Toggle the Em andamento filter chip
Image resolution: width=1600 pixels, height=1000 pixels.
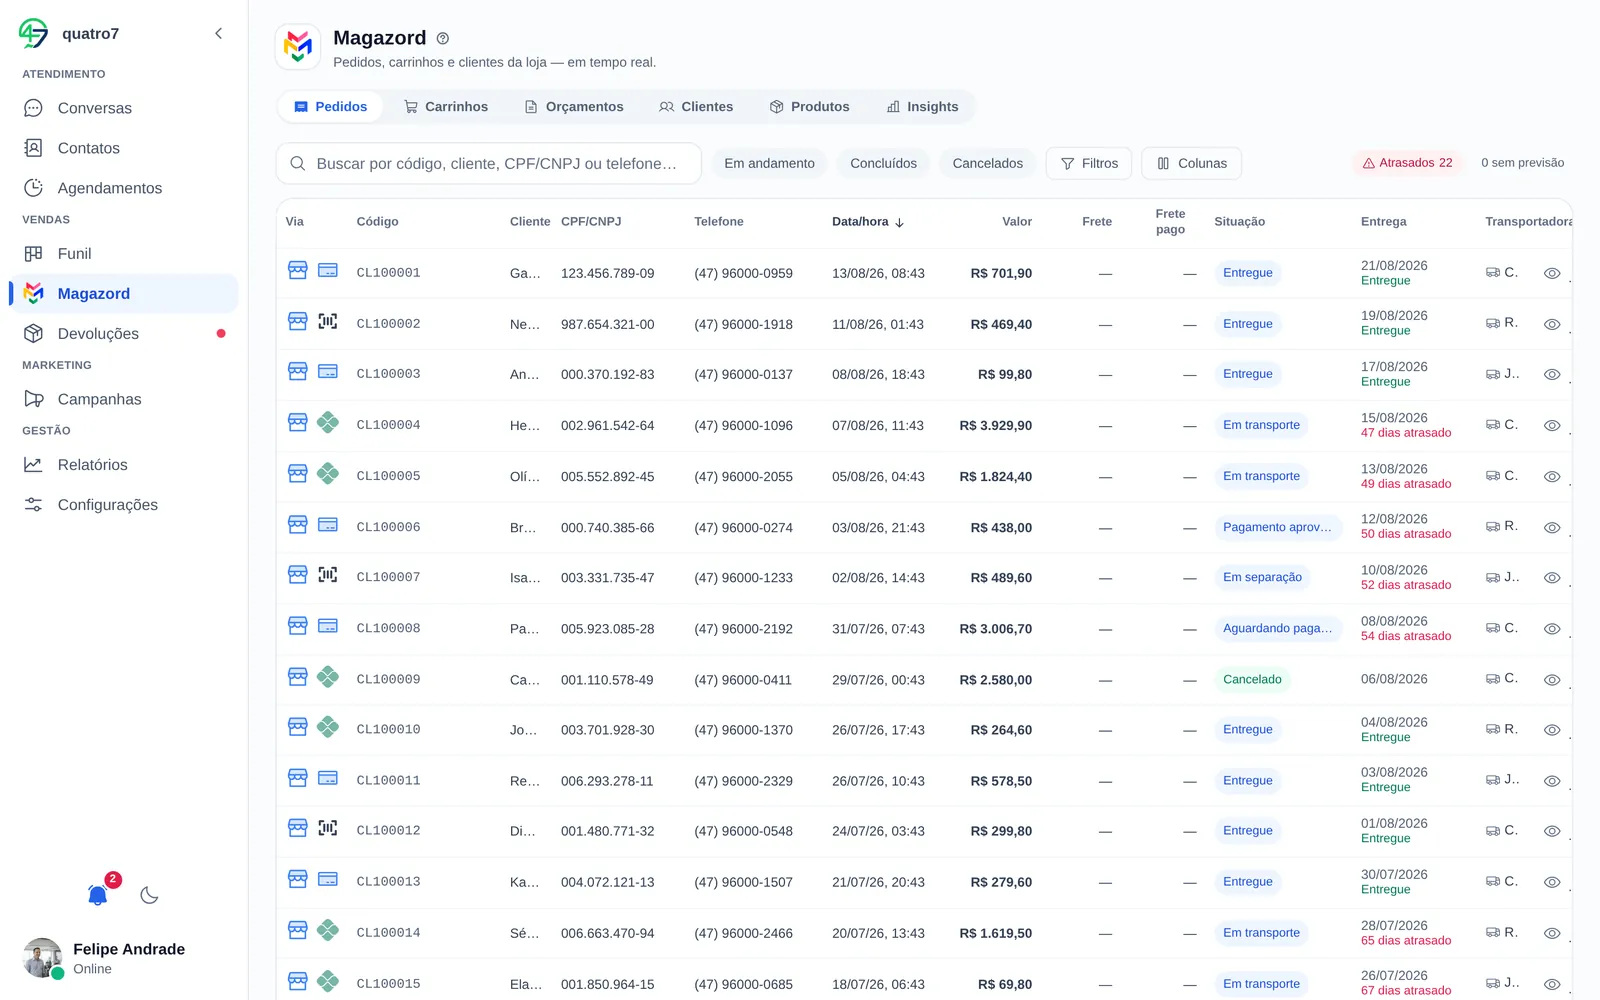tap(769, 164)
